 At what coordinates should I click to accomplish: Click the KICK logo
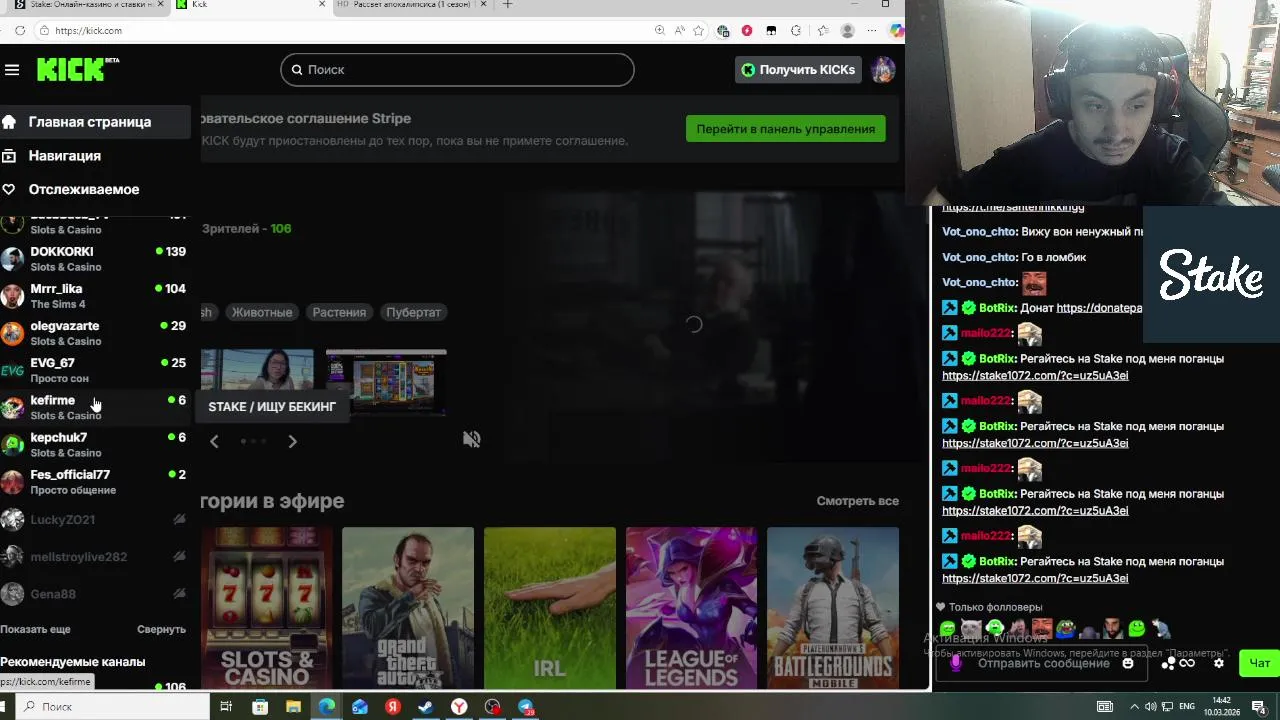78,69
